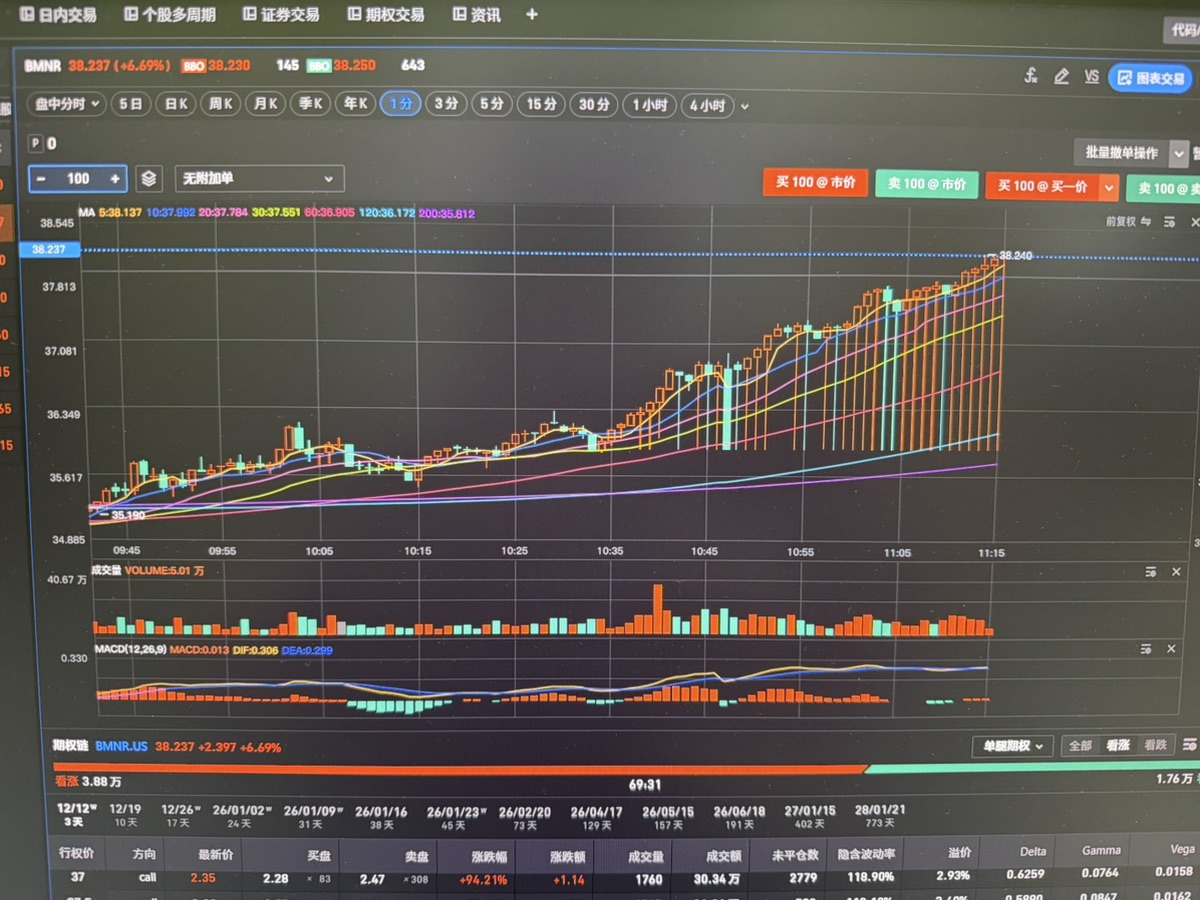
Task: Filter options chain to 看涨 calls
Action: pos(1117,746)
